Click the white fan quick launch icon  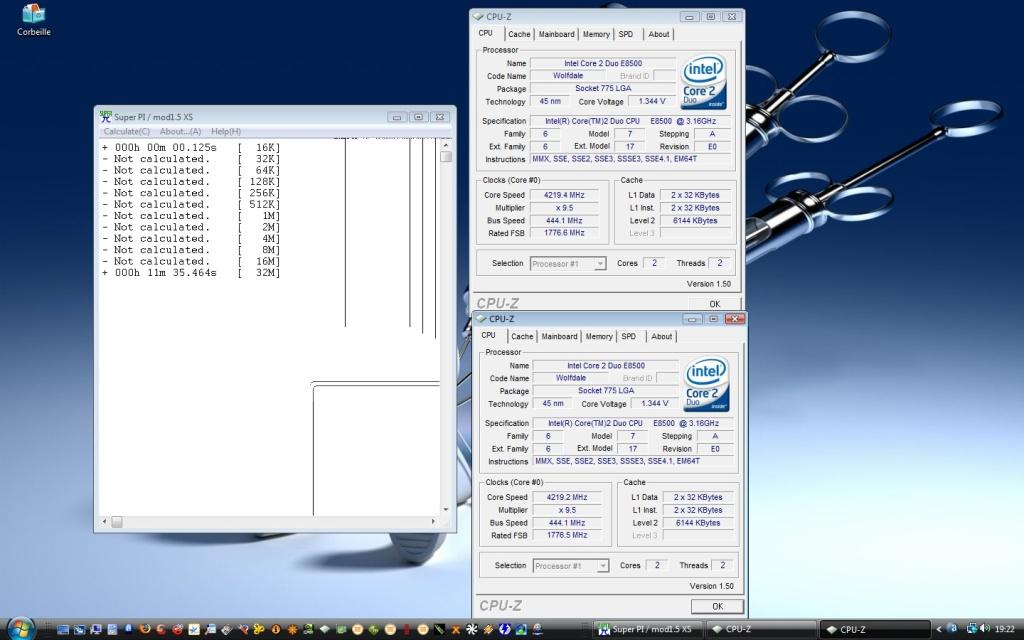click(472, 630)
